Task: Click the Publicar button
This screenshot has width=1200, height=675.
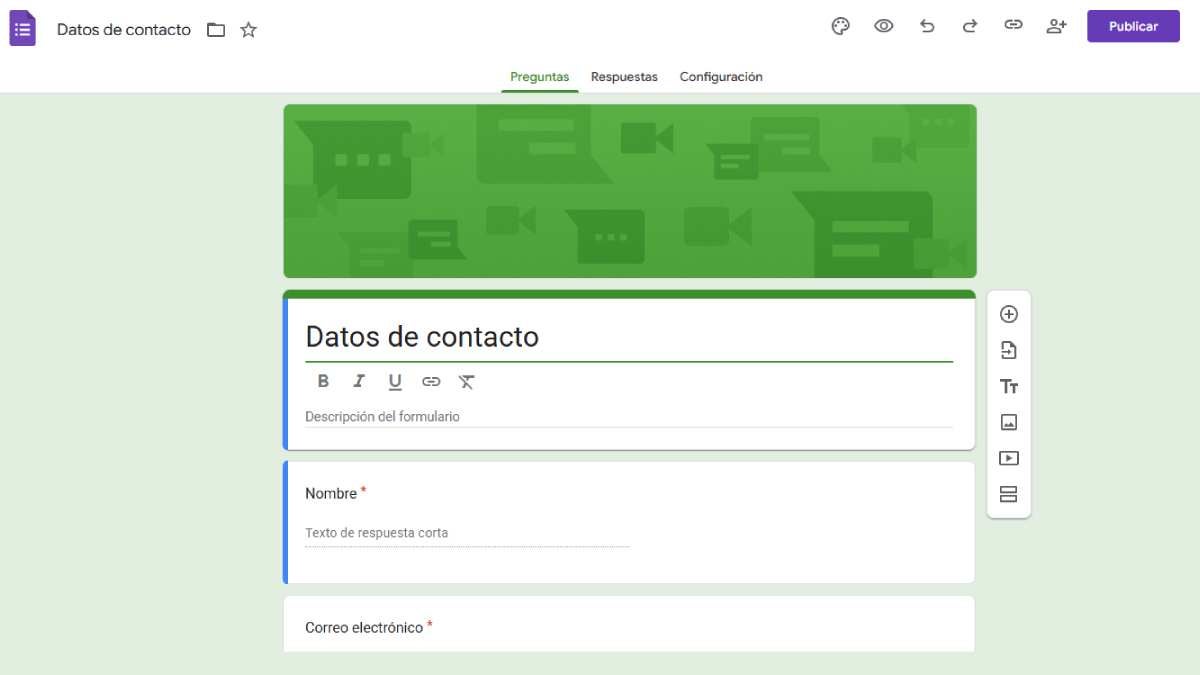Action: point(1133,27)
